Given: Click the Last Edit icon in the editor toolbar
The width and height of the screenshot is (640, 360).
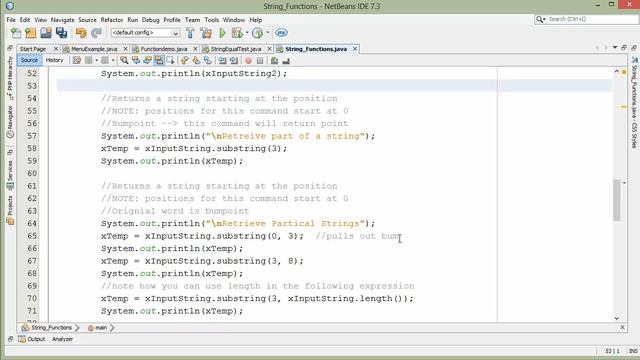Looking at the screenshot, I should click(x=77, y=60).
